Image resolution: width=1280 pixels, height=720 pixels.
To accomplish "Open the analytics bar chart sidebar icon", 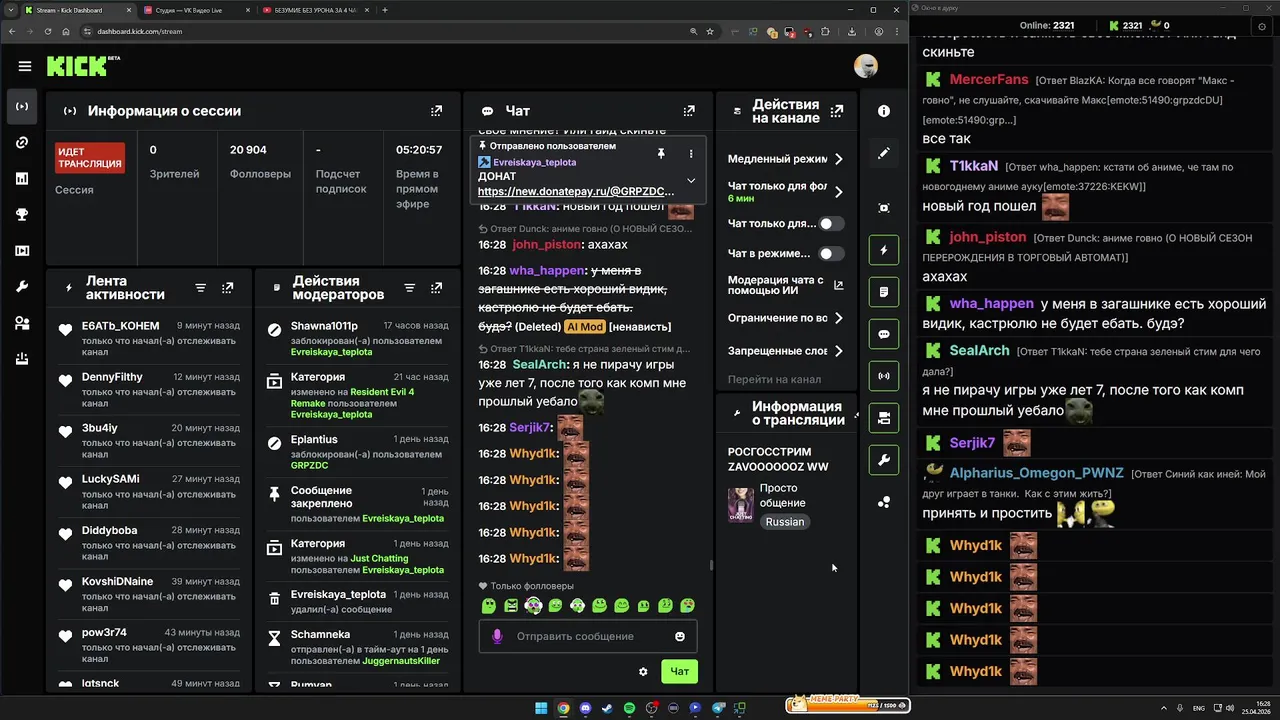I will pyautogui.click(x=22, y=179).
